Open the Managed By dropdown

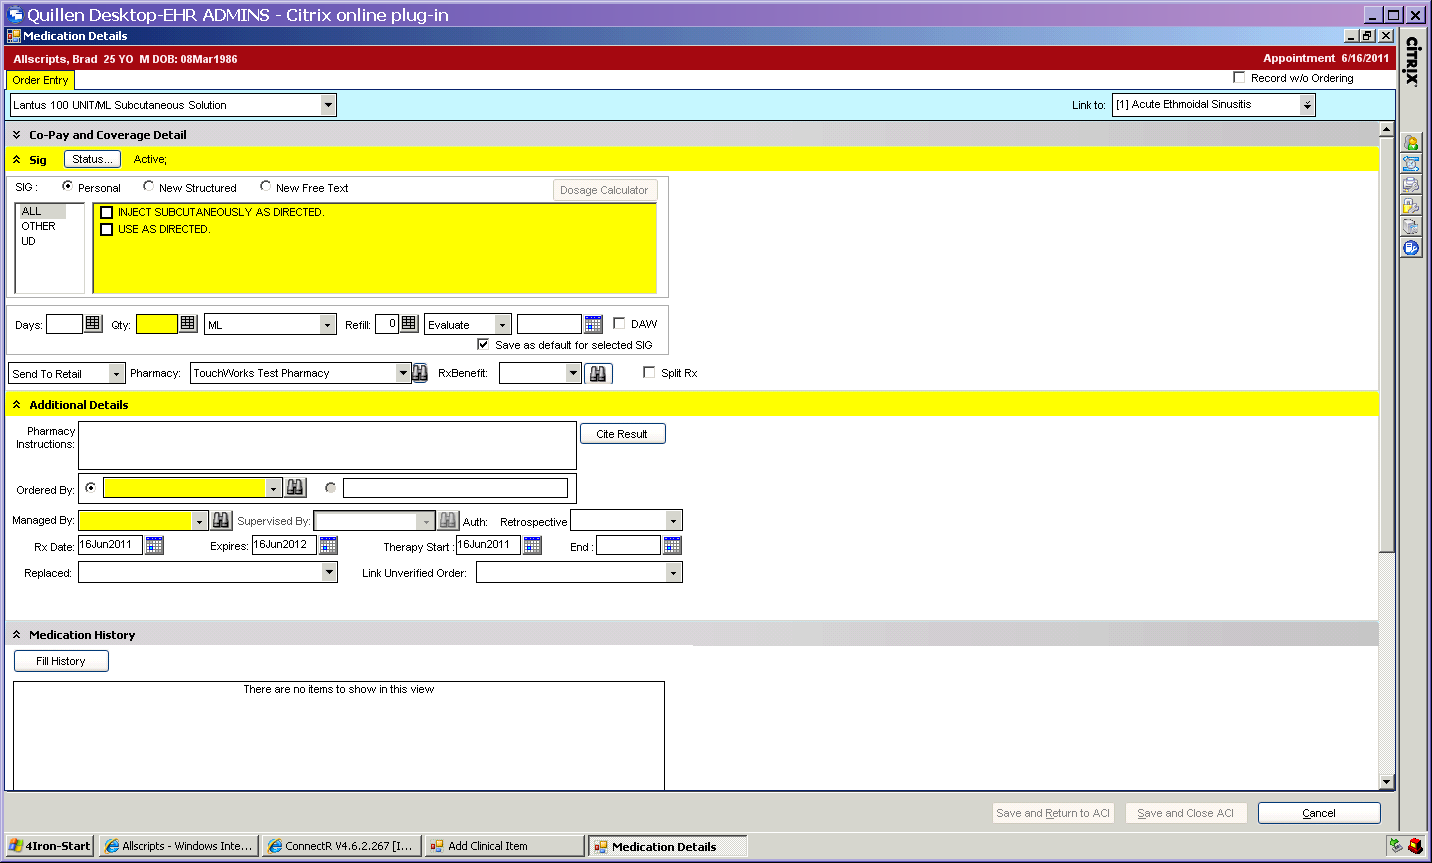click(x=199, y=520)
